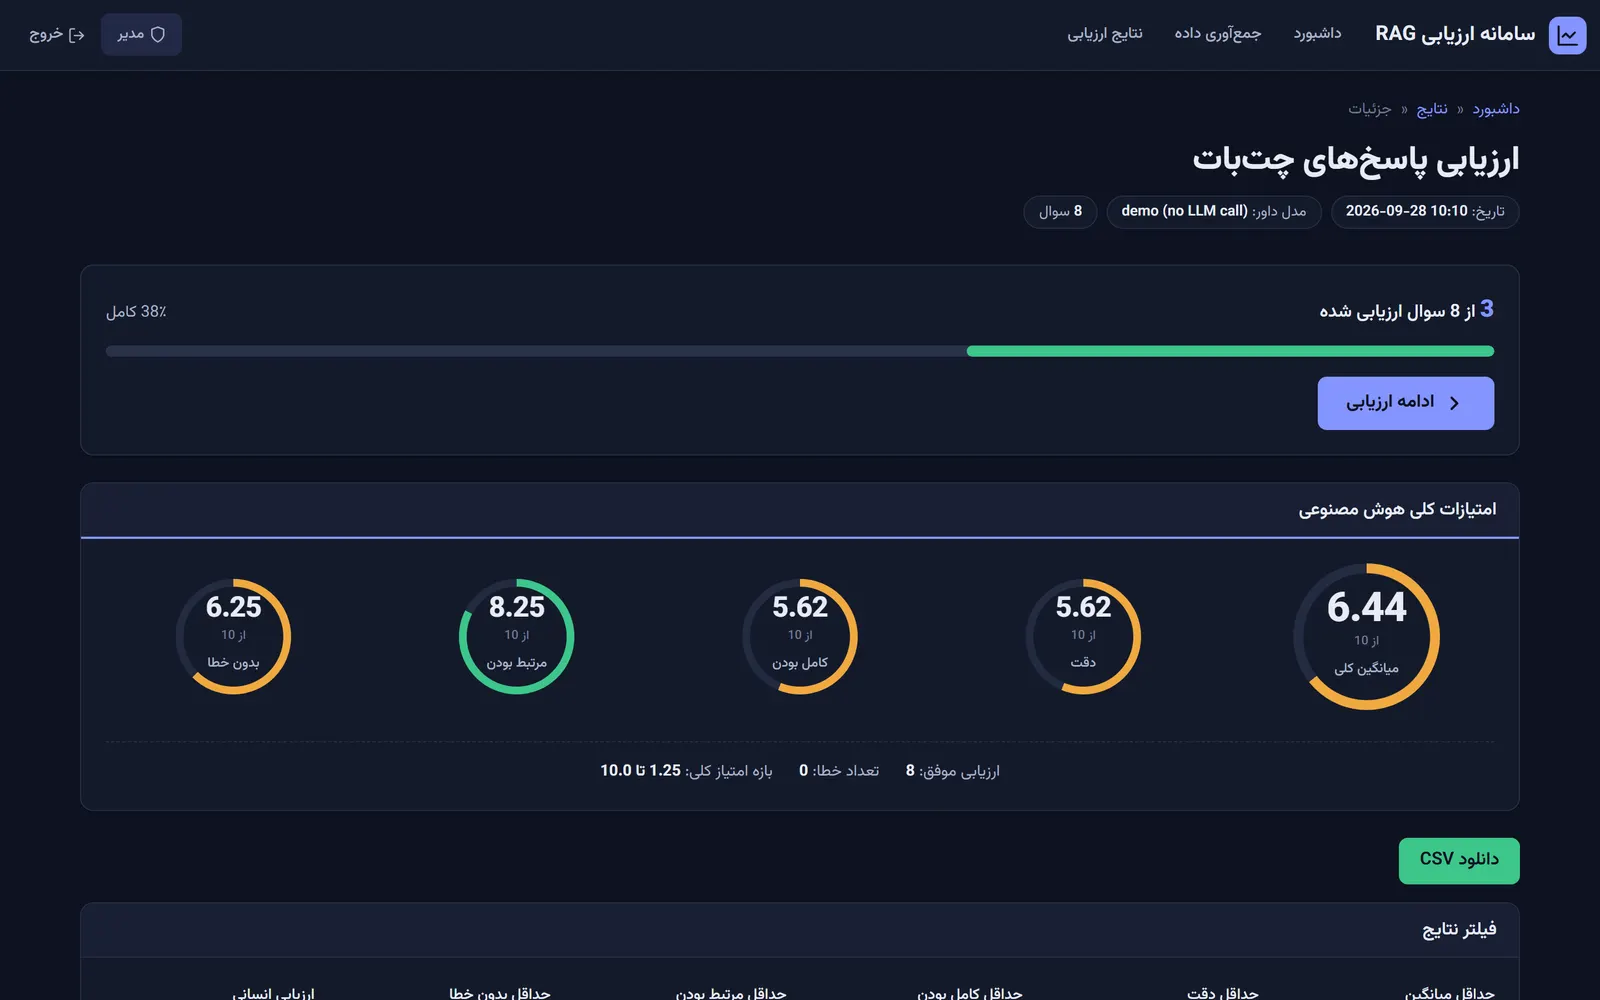Go to نتایج via breadcrumb link
Viewport: 1600px width, 1000px height.
pos(1432,109)
